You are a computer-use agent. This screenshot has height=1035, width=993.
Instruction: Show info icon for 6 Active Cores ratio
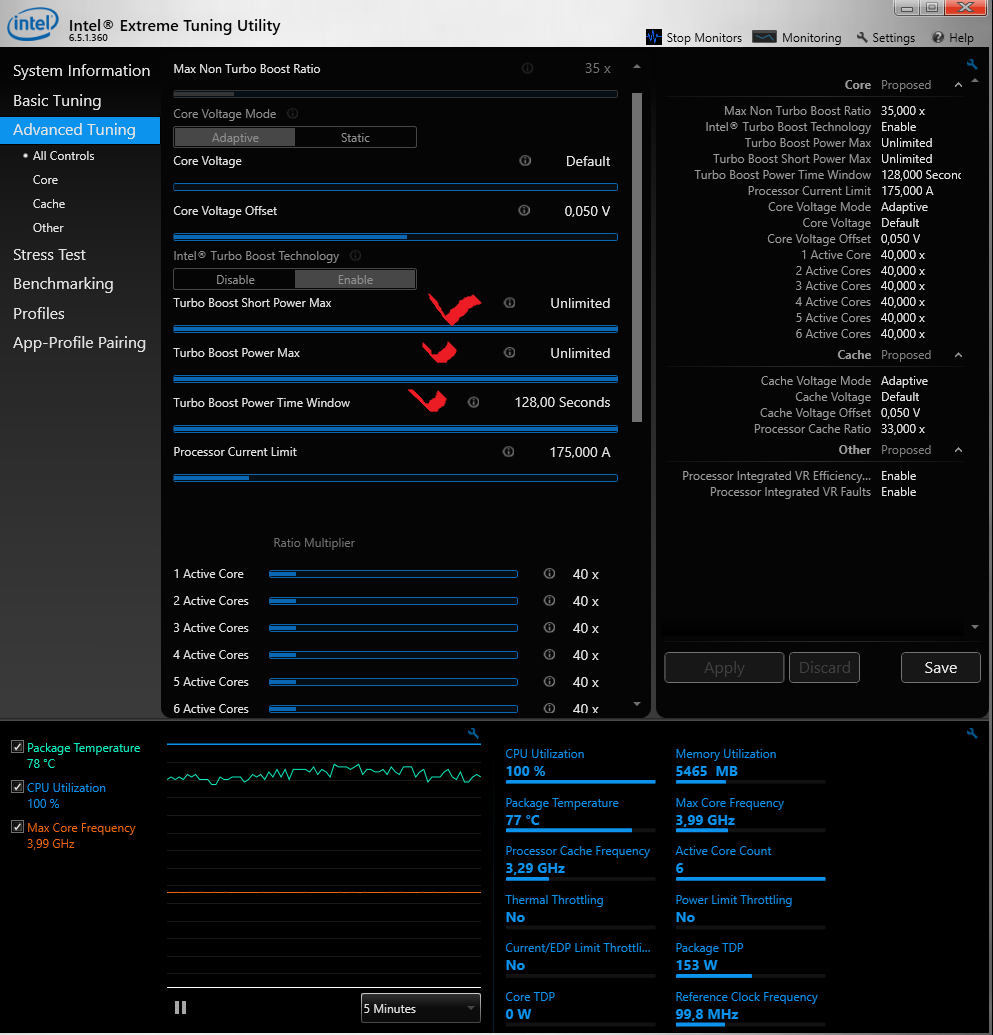549,708
